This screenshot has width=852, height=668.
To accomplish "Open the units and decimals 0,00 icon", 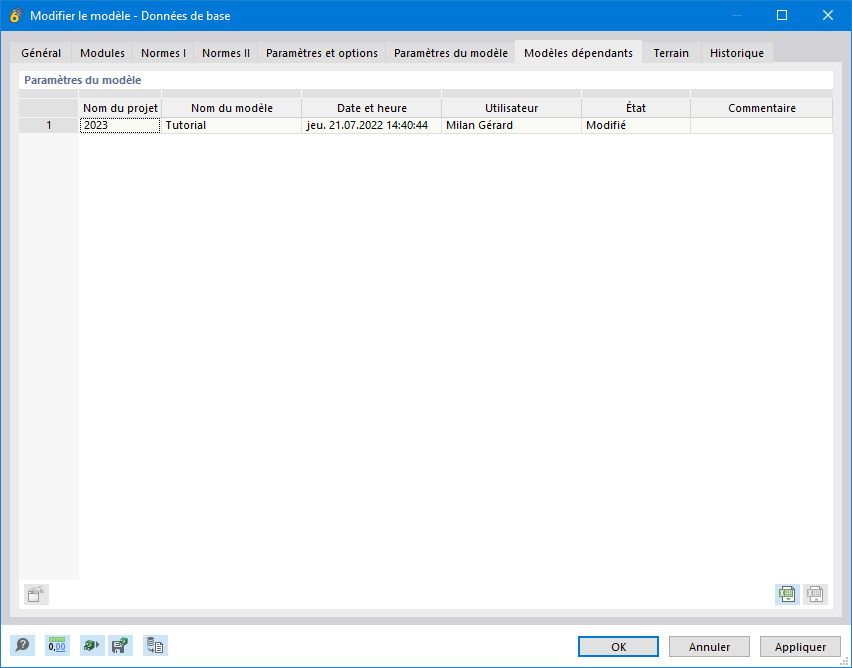I will [57, 645].
